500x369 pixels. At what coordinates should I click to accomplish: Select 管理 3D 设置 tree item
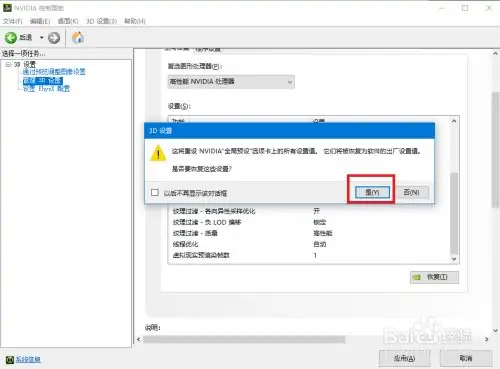(42, 80)
